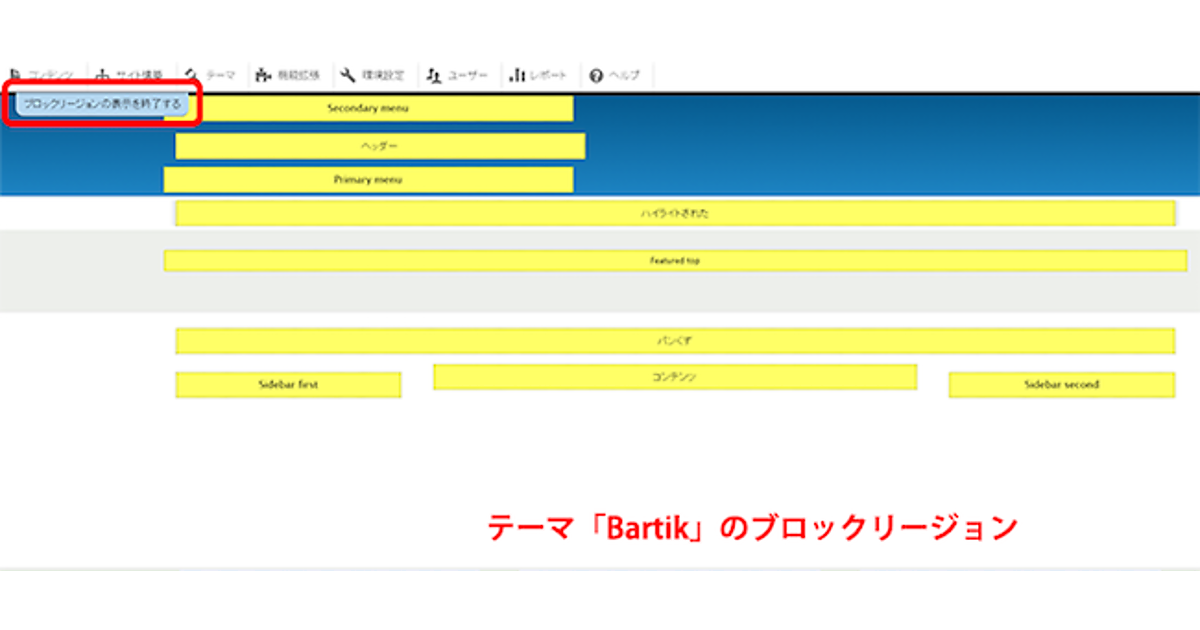Image resolution: width=1200 pixels, height=630 pixels.
Task: Click ブロックリージョンの表示を終了する link
Action: [x=103, y=103]
